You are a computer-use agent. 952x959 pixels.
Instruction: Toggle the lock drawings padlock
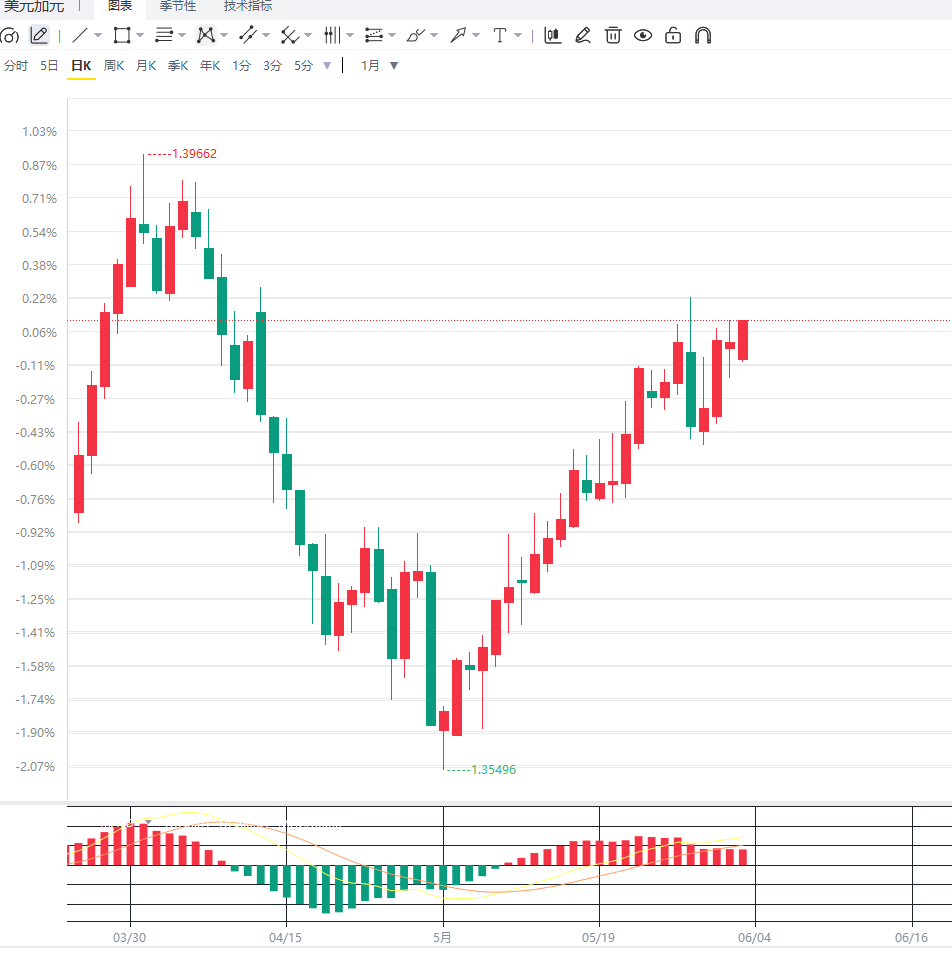673,35
